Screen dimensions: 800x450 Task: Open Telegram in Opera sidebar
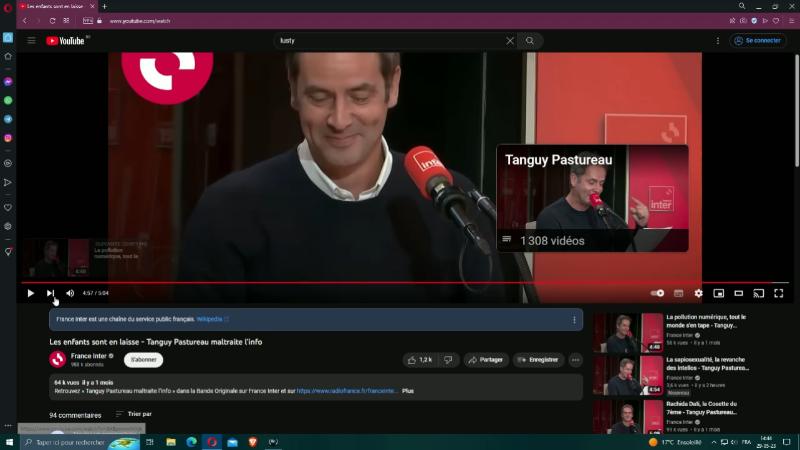[8, 119]
